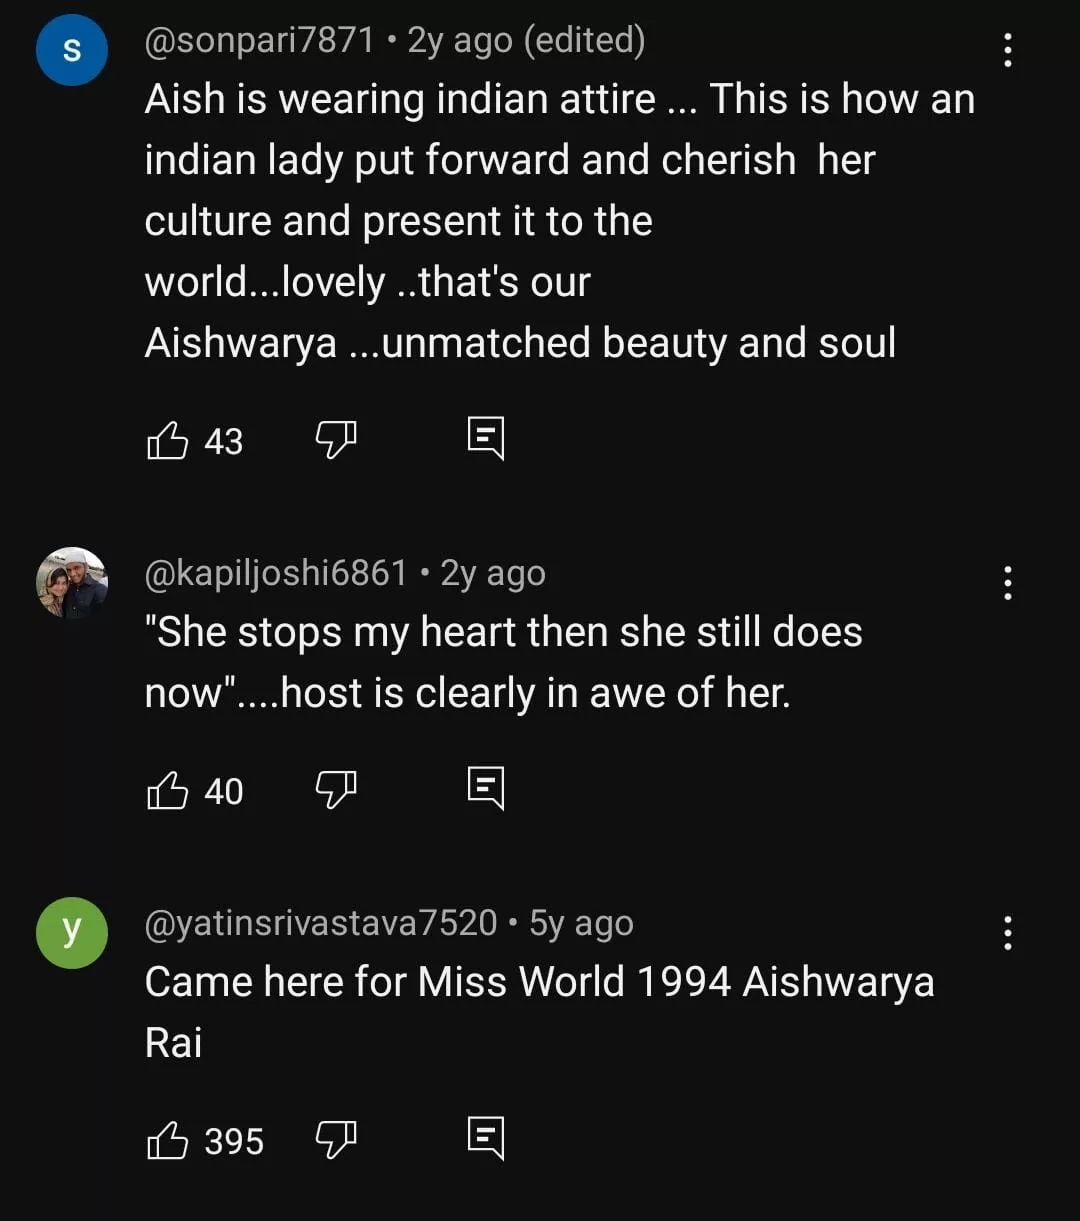Viewport: 1080px width, 1221px height.
Task: Tap the blue 's' profile avatar
Action: pyautogui.click(x=72, y=50)
